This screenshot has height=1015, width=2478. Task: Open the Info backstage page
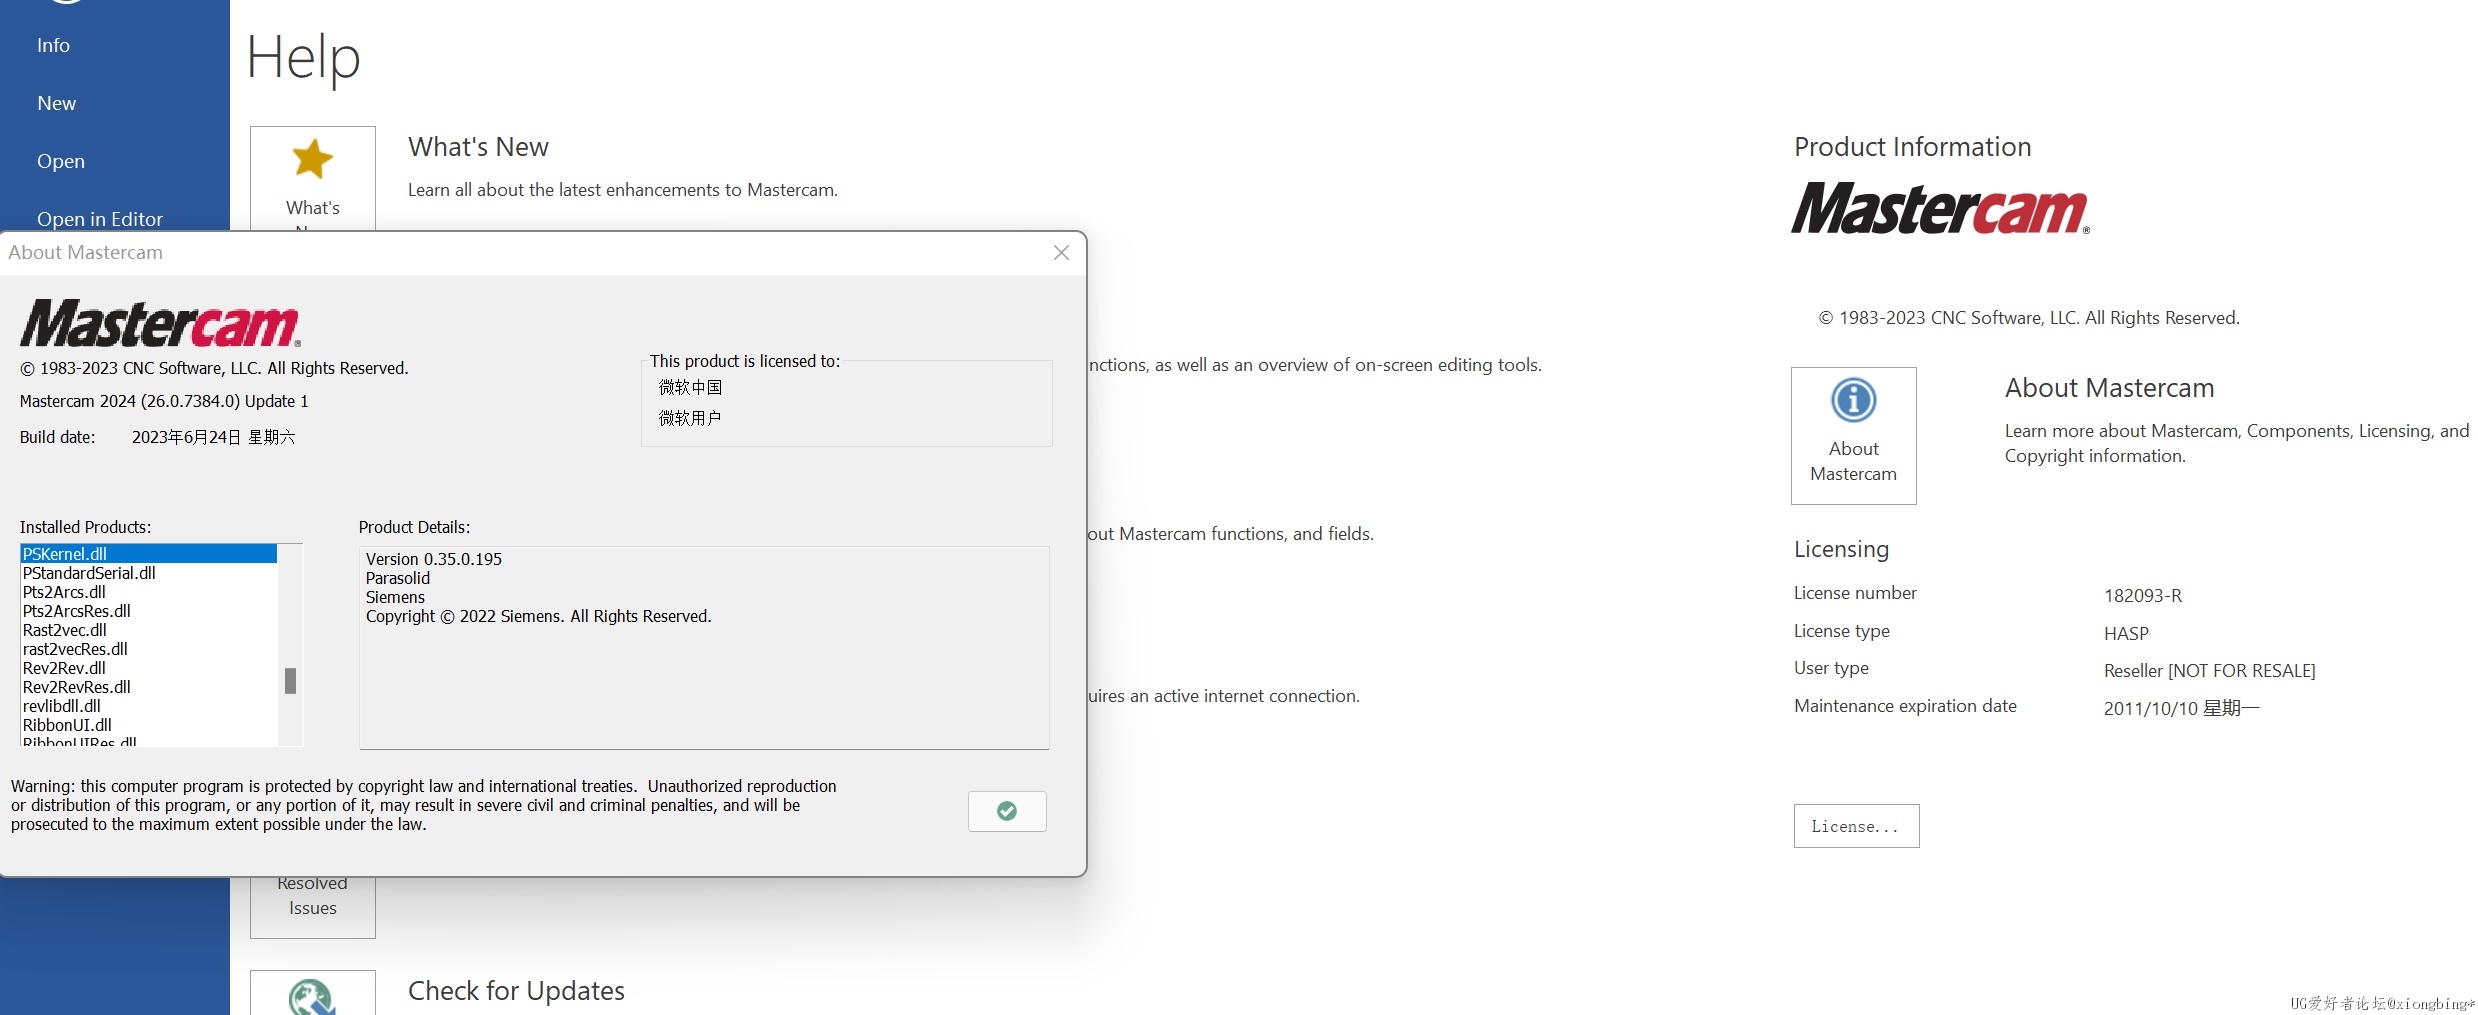53,45
